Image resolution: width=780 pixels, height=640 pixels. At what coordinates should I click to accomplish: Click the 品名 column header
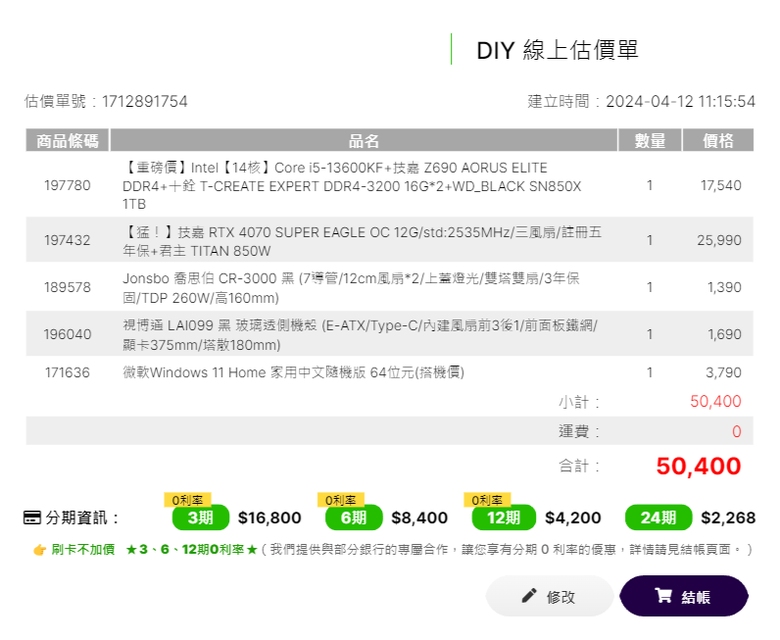click(364, 140)
